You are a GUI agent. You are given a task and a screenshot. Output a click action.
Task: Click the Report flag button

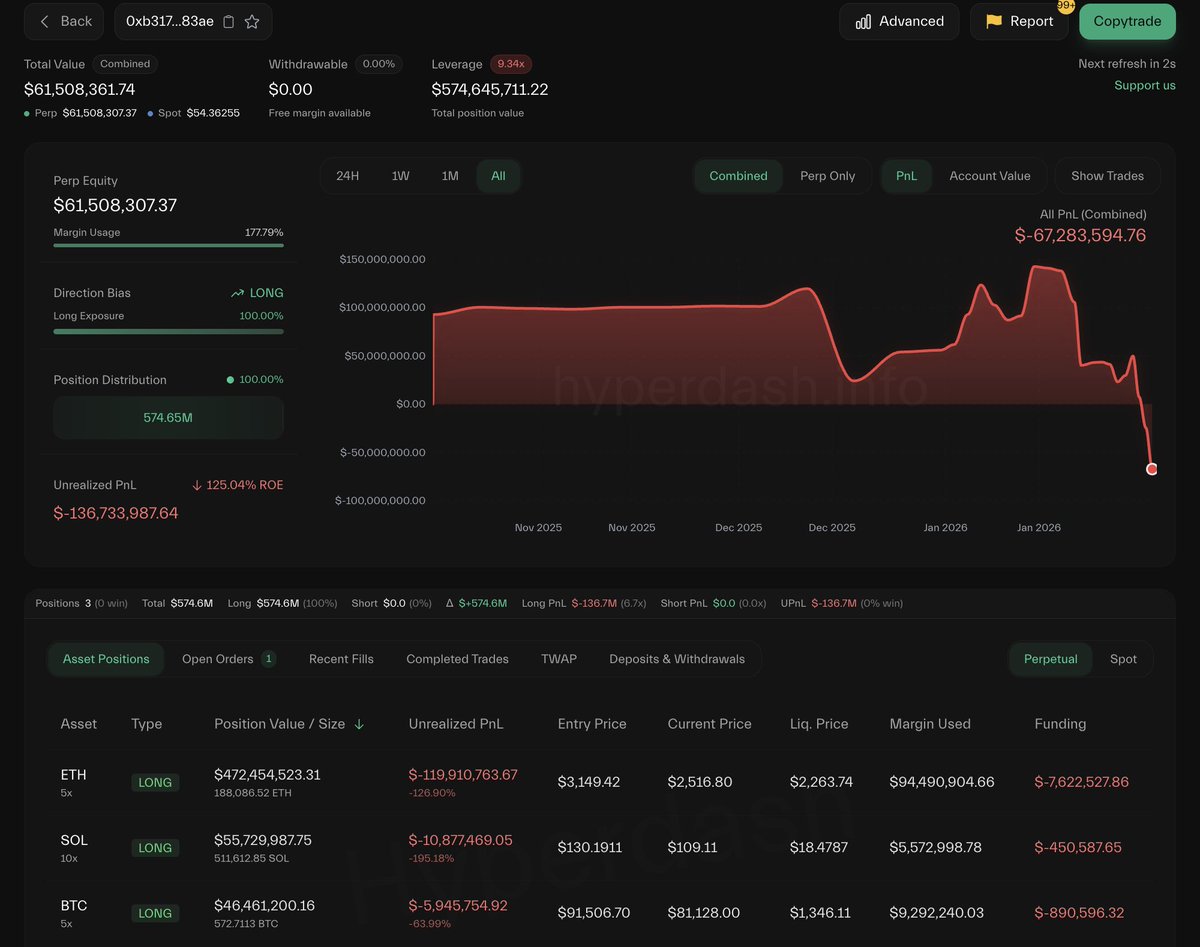tap(1018, 21)
